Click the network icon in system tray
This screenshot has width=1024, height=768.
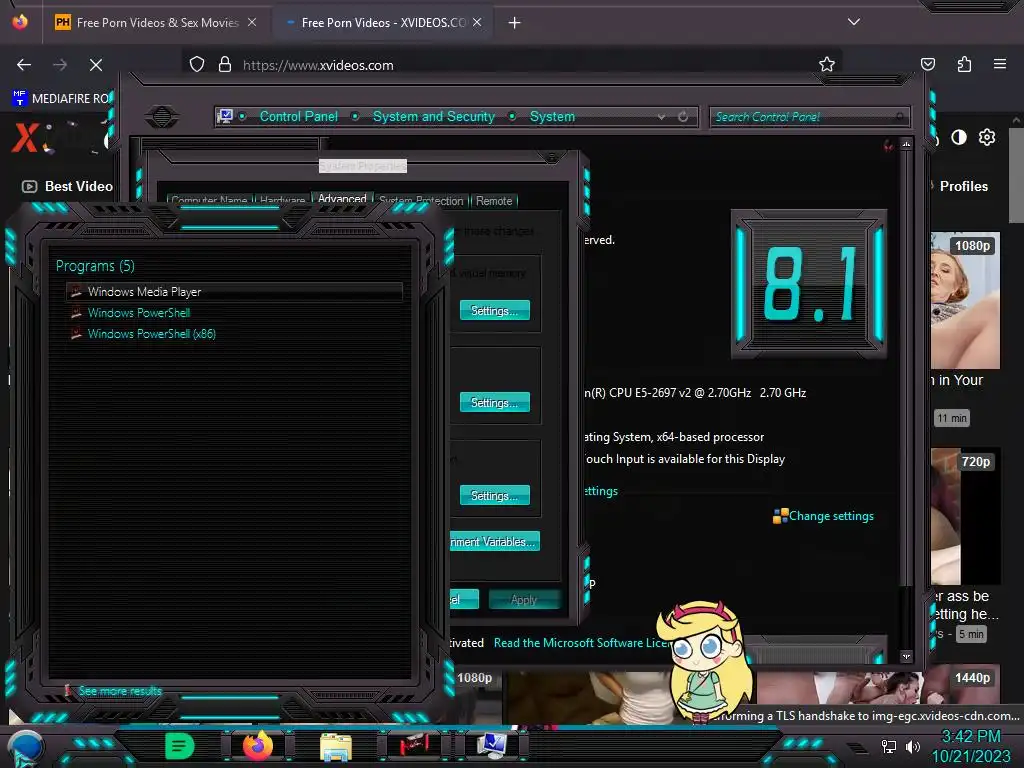(x=888, y=746)
